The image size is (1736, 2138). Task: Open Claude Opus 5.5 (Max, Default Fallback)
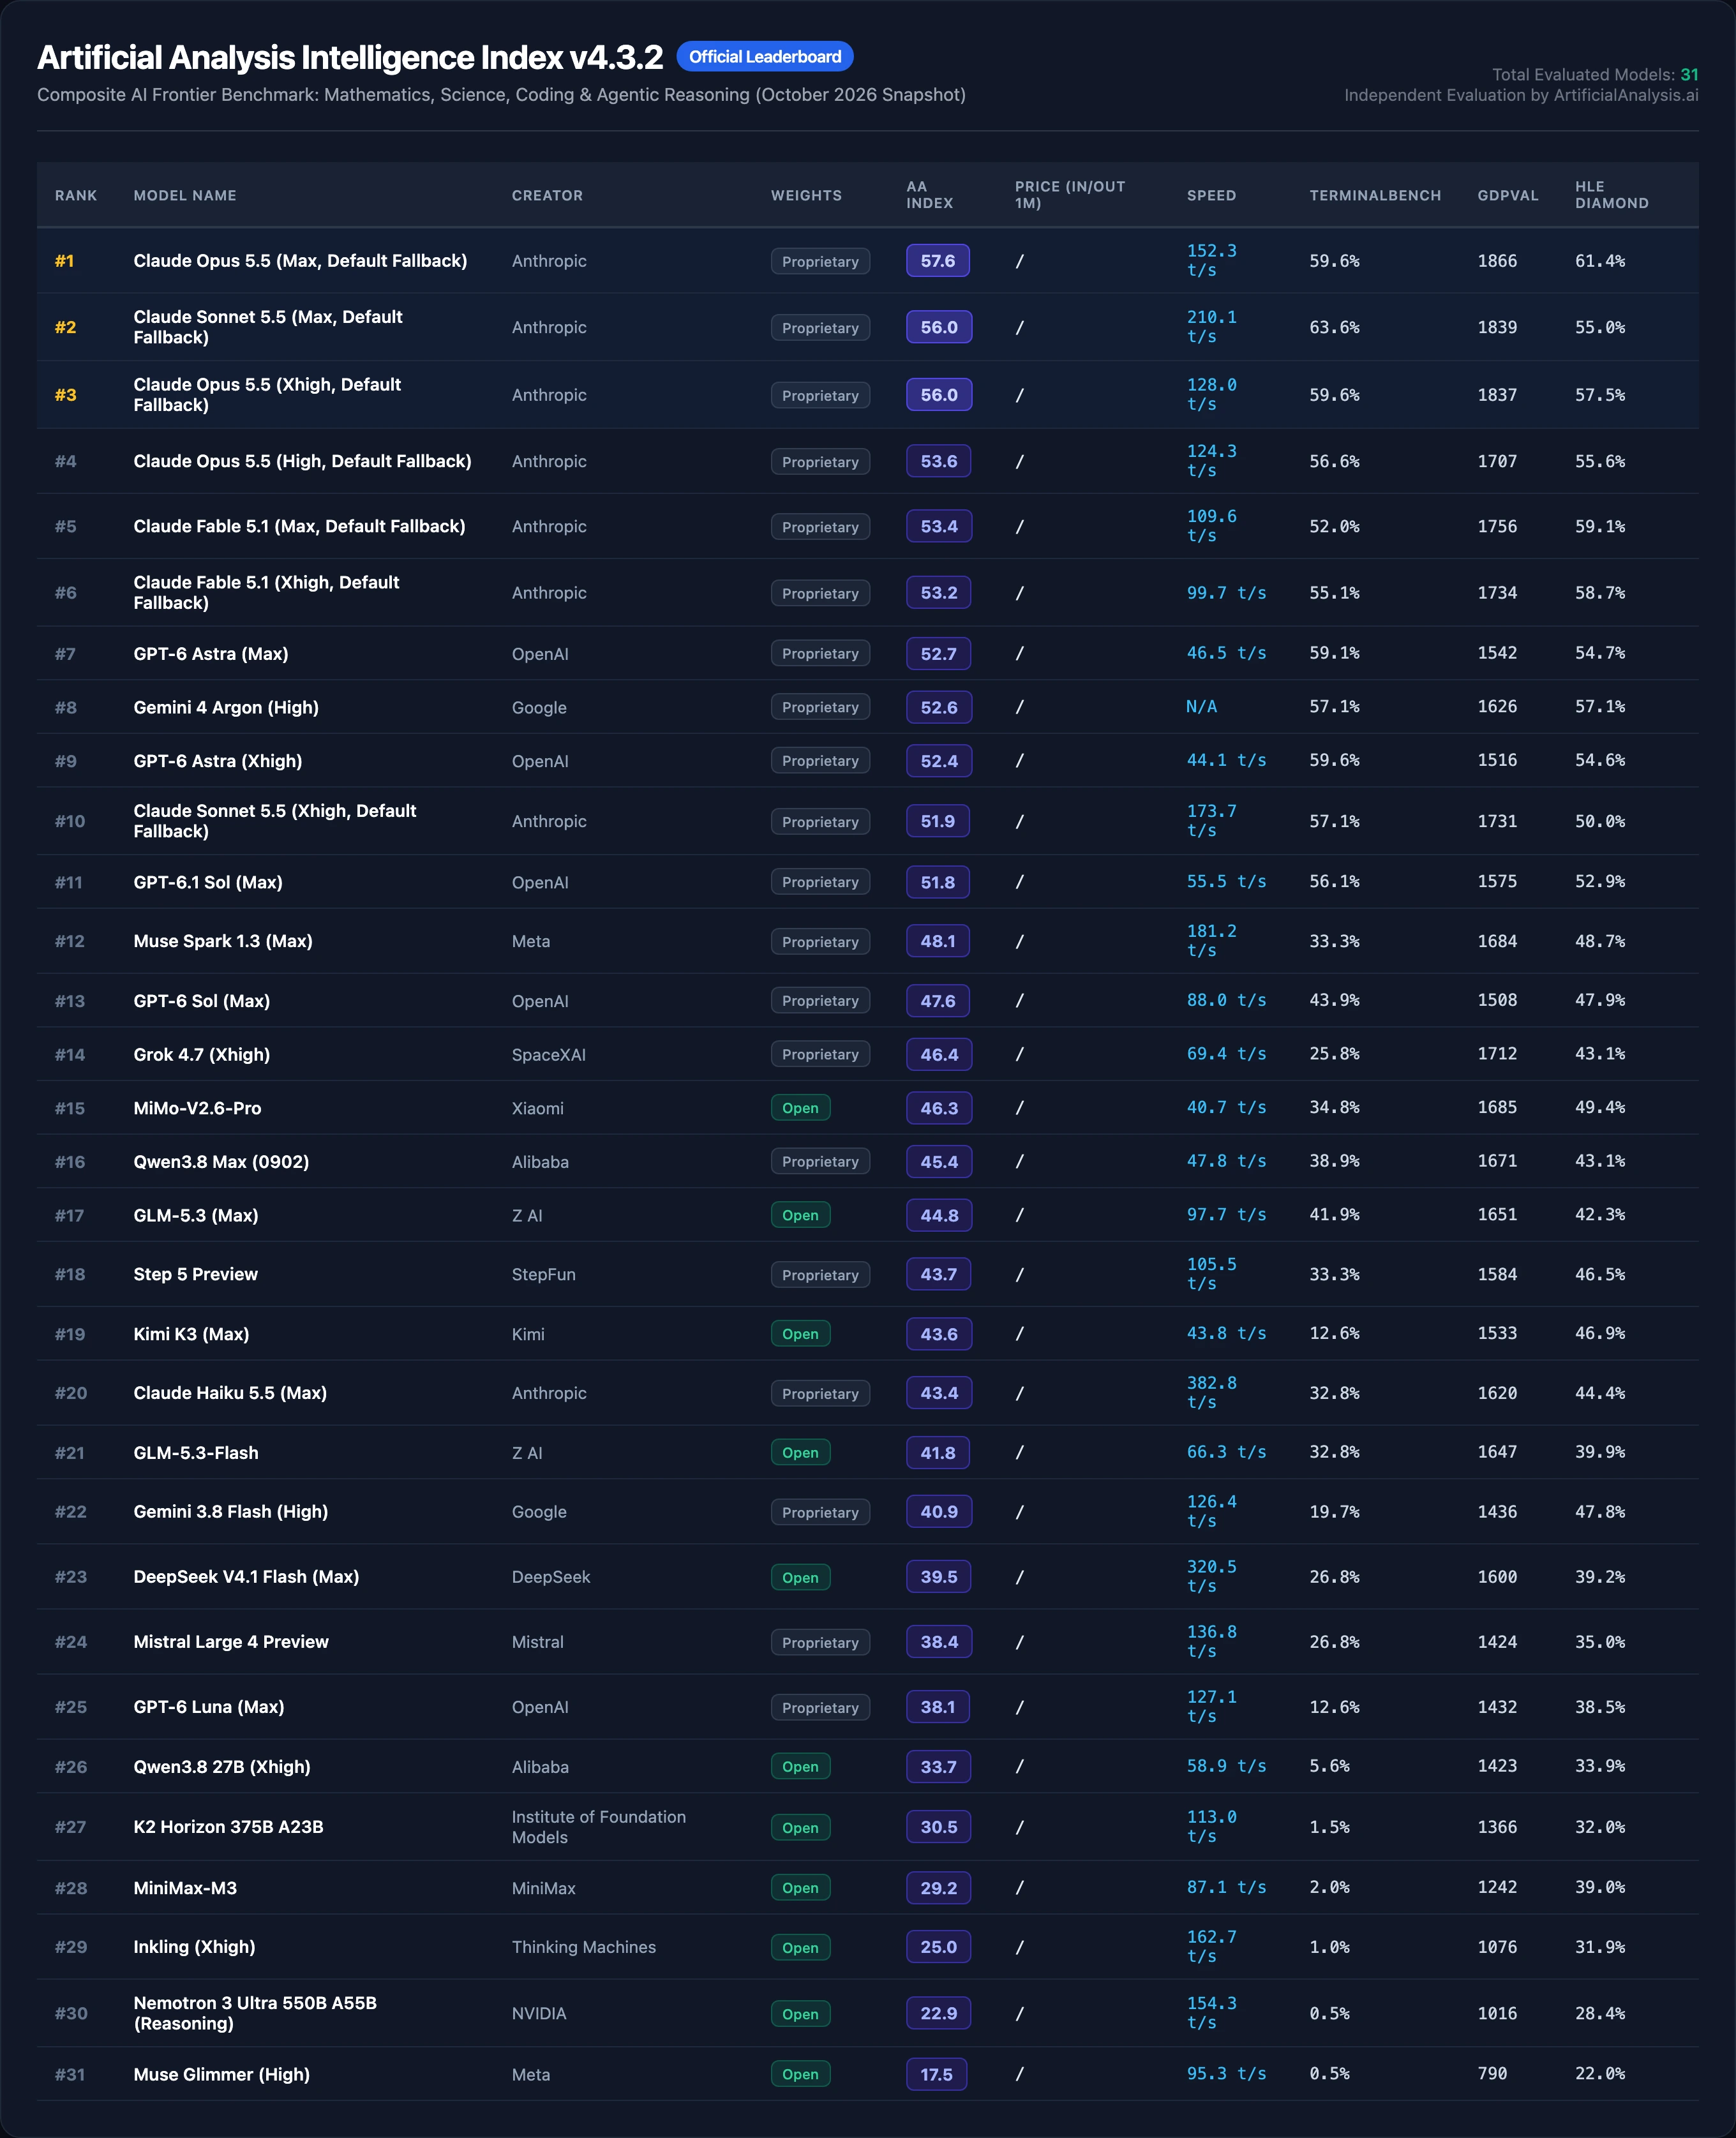tap(300, 261)
